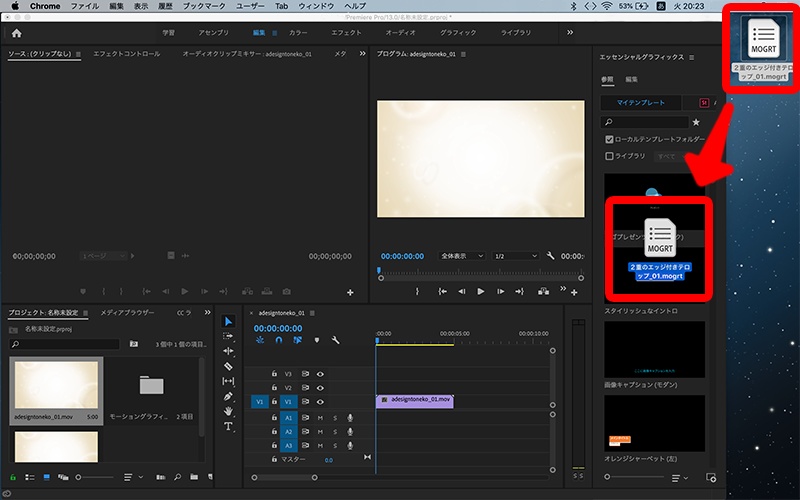Select the Type tool
The height and width of the screenshot is (500, 800).
[228, 426]
